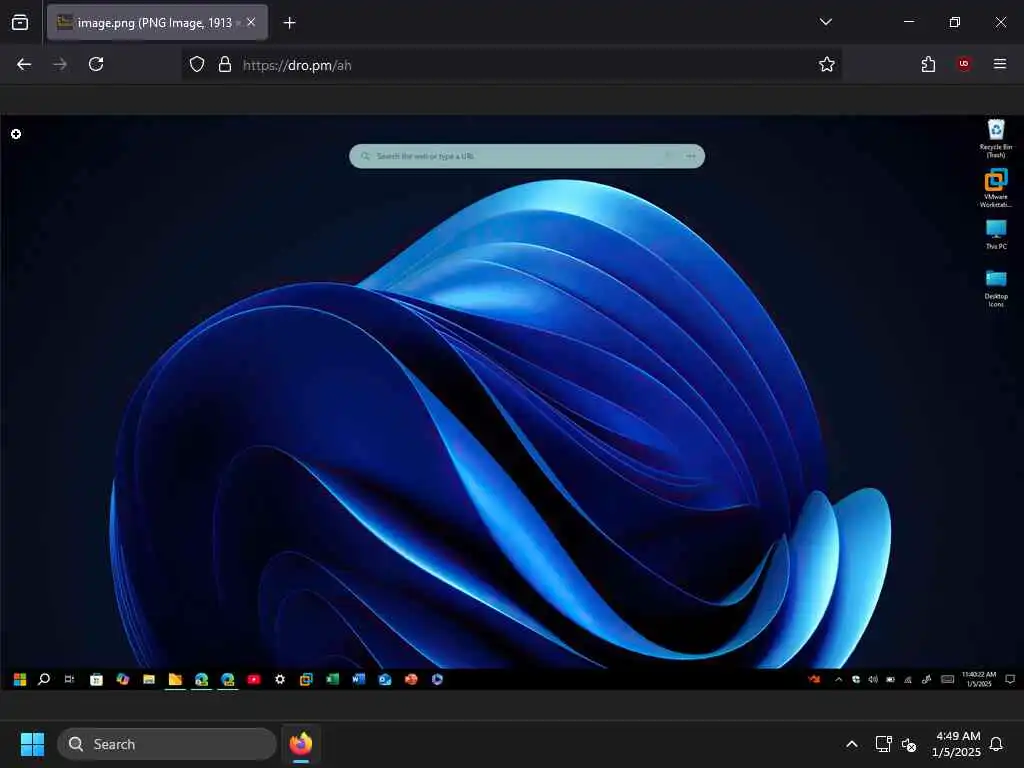Image resolution: width=1024 pixels, height=768 pixels.
Task: Click the pictured tray's speaker volume icon
Action: [873, 679]
